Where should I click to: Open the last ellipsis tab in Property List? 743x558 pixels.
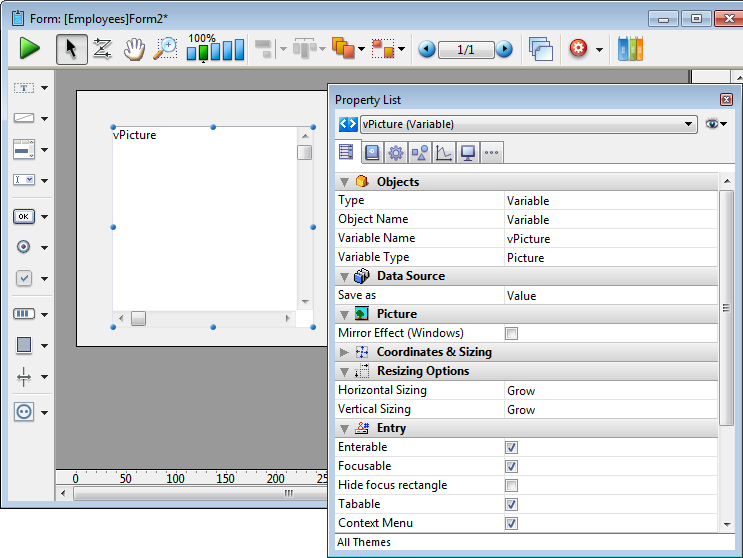coord(491,153)
